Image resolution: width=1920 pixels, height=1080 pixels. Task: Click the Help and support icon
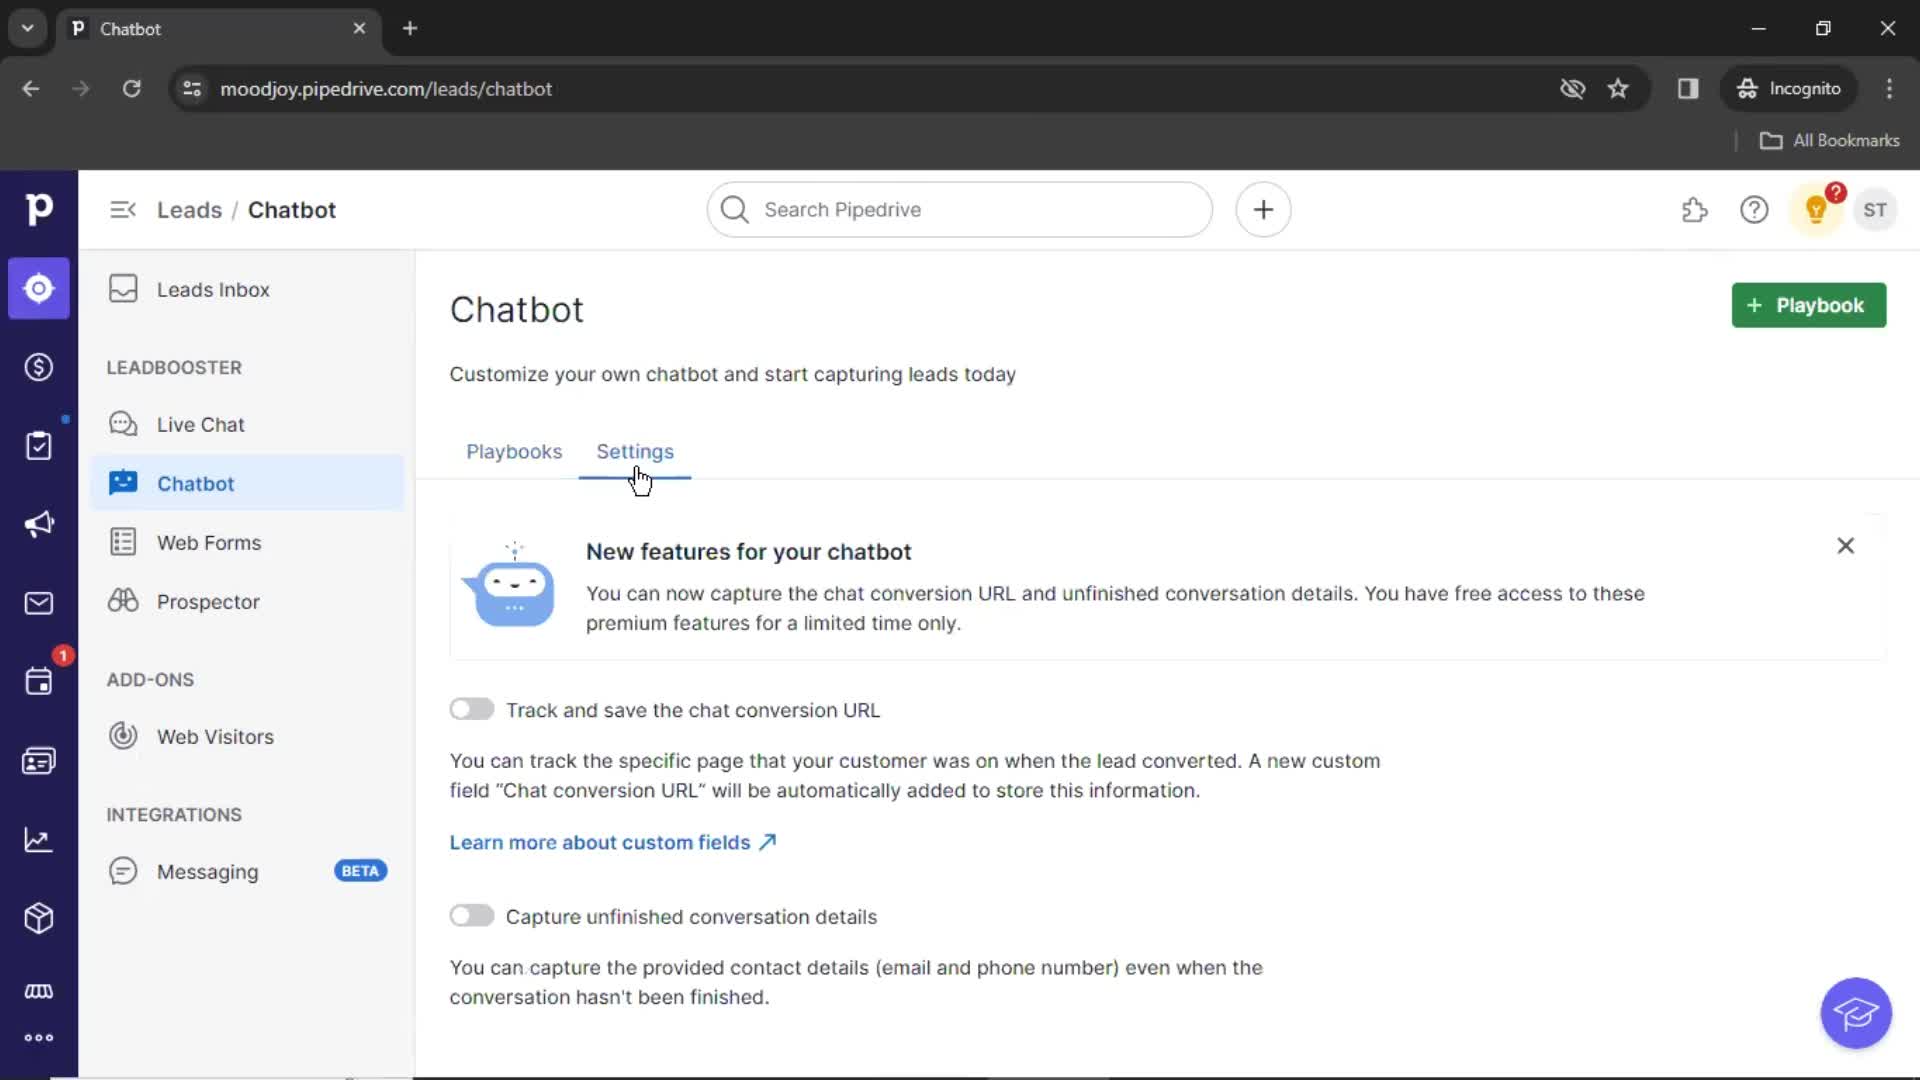click(x=1754, y=210)
